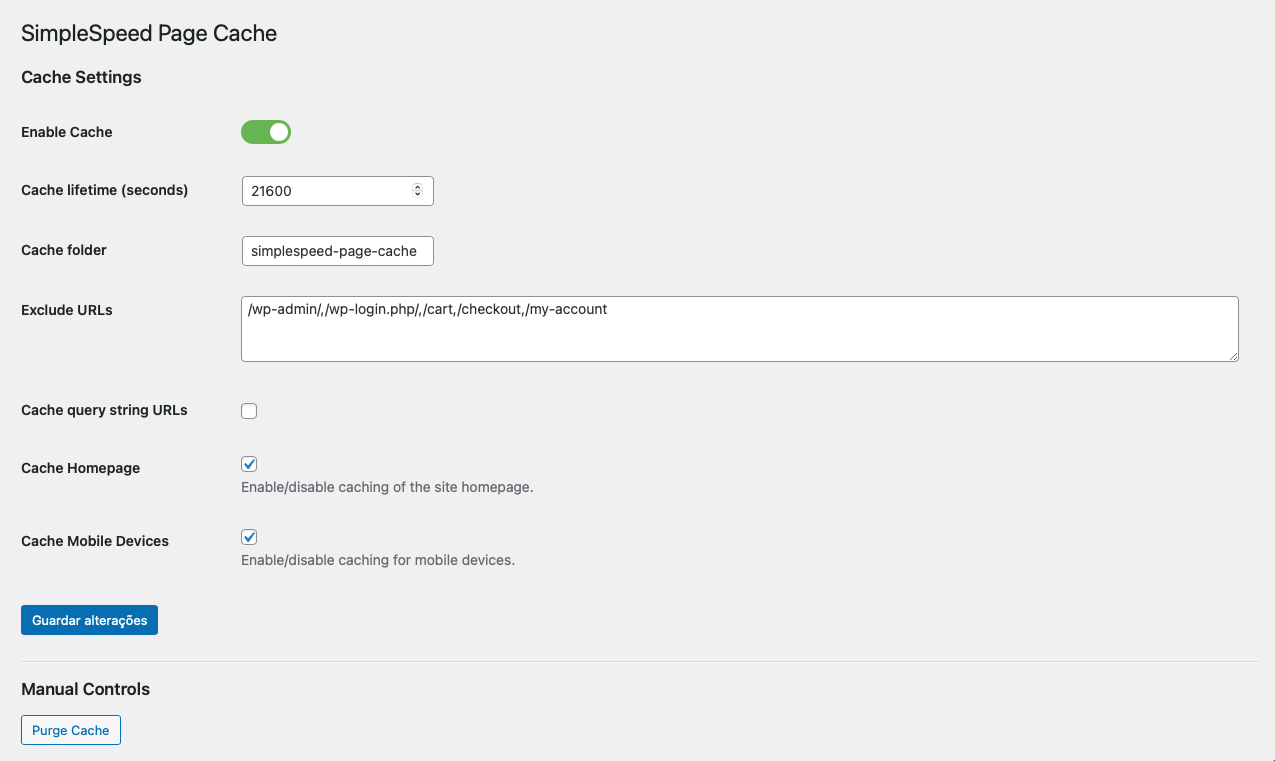Click the Cache lifetime (seconds) label
The width and height of the screenshot is (1275, 761).
[104, 190]
